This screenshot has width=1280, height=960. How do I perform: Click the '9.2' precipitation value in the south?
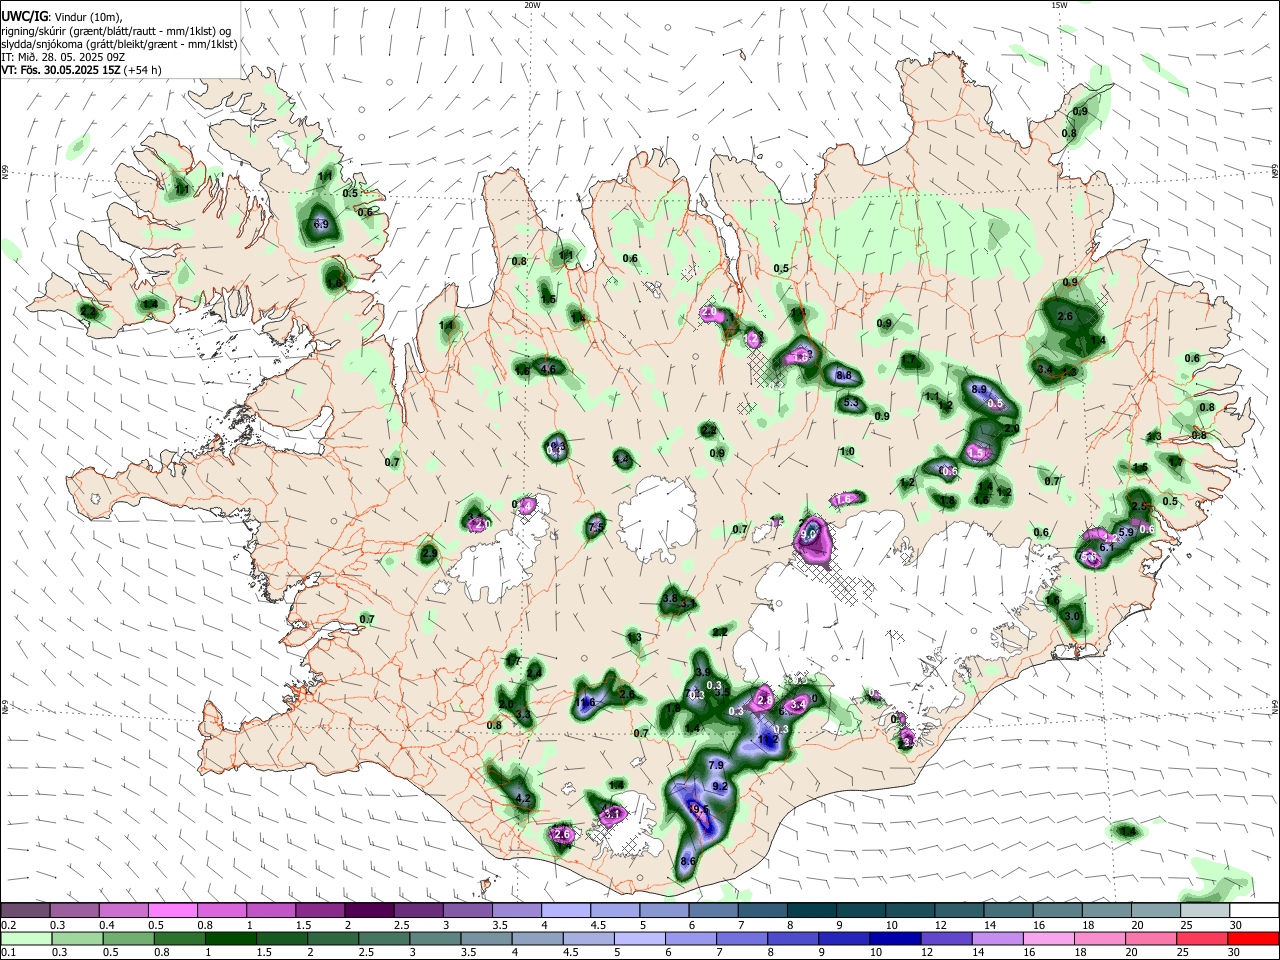point(720,787)
